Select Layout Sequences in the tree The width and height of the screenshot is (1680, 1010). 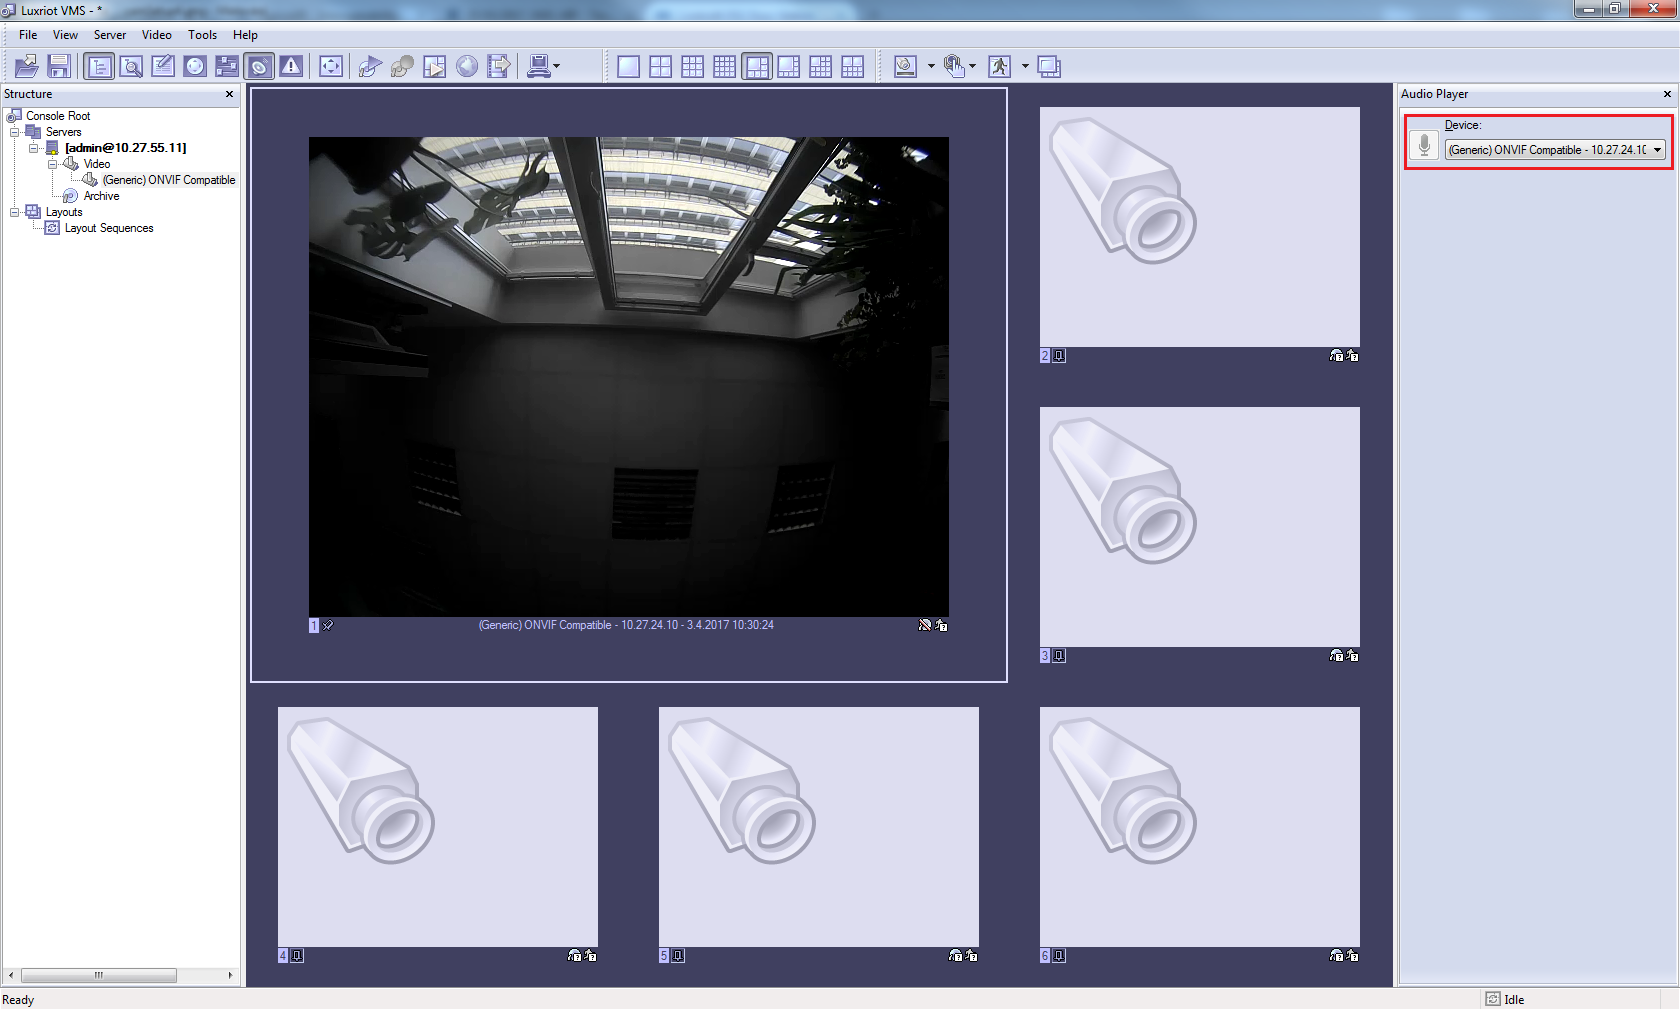point(109,228)
